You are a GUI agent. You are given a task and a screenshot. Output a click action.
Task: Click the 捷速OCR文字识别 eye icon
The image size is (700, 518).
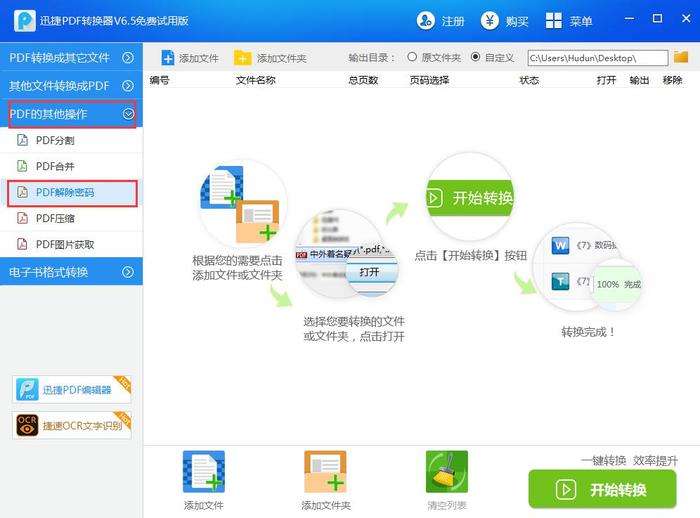pos(27,425)
